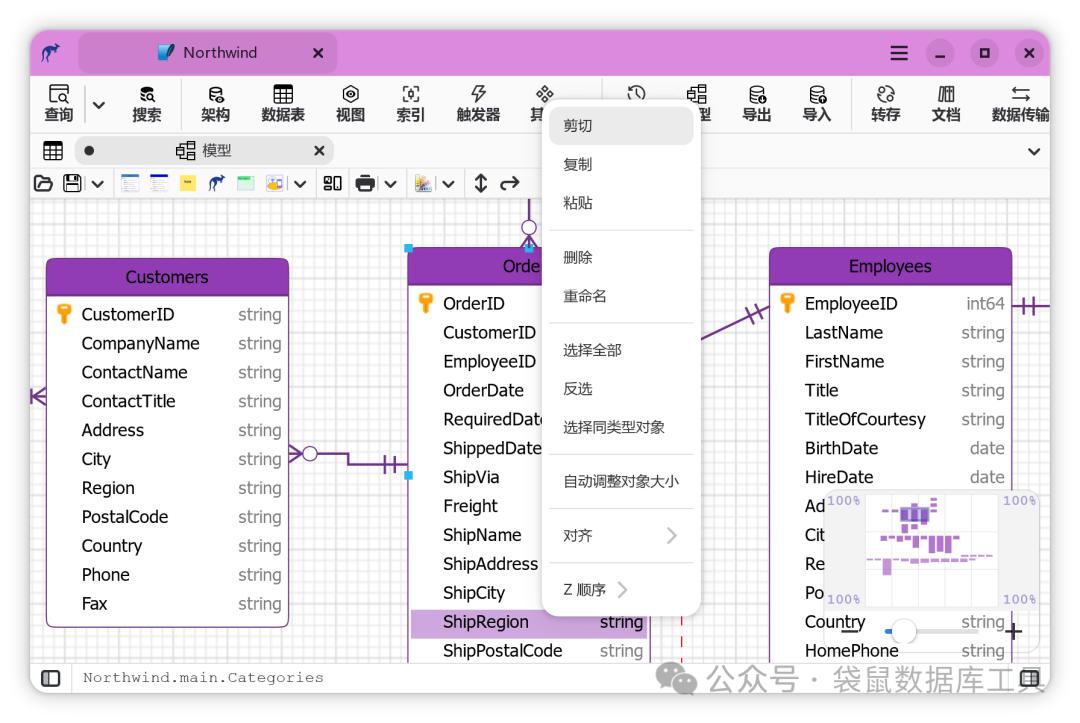Image resolution: width=1080 pixels, height=723 pixels.
Task: Select 自动调整对象大小 in the context menu
Action: (621, 481)
